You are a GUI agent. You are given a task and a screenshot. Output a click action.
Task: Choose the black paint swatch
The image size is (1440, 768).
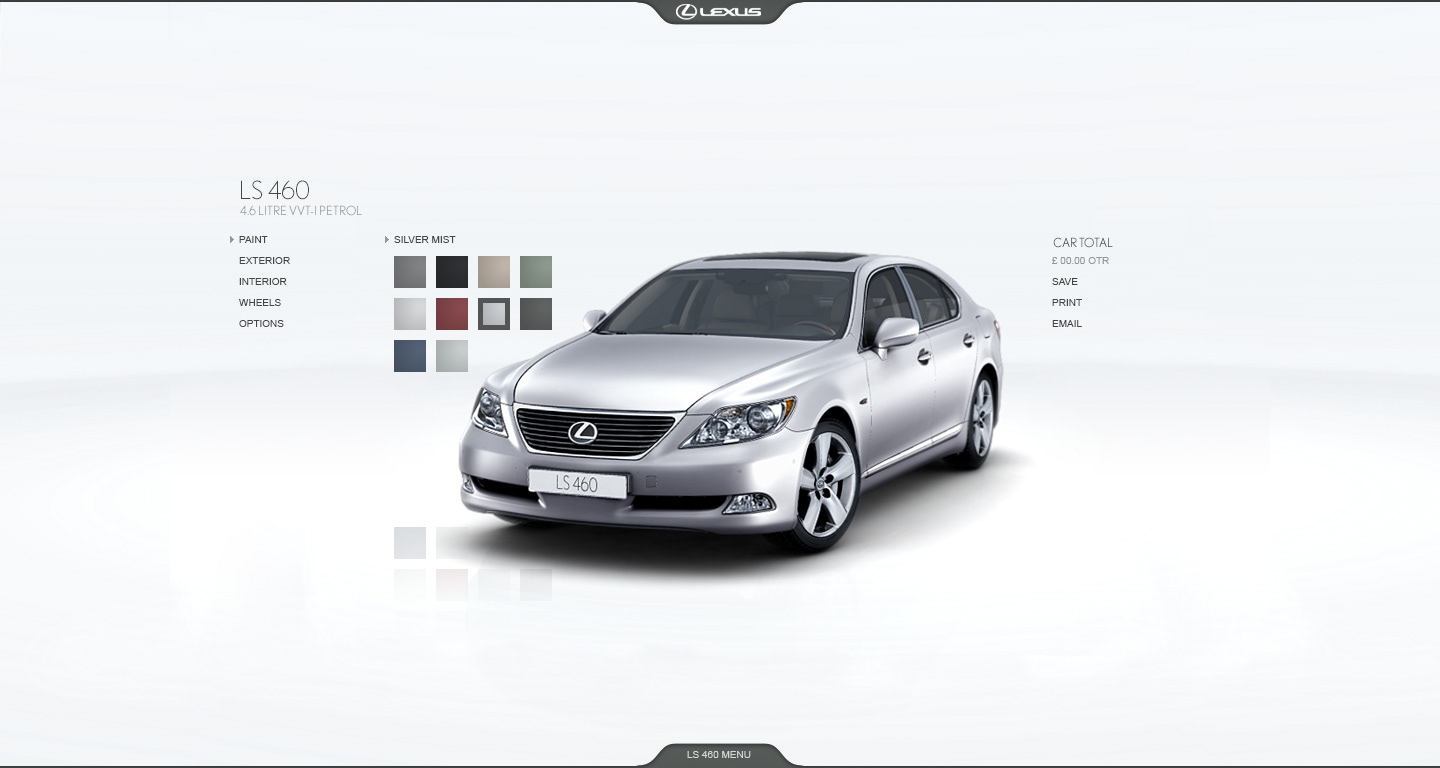click(x=452, y=272)
